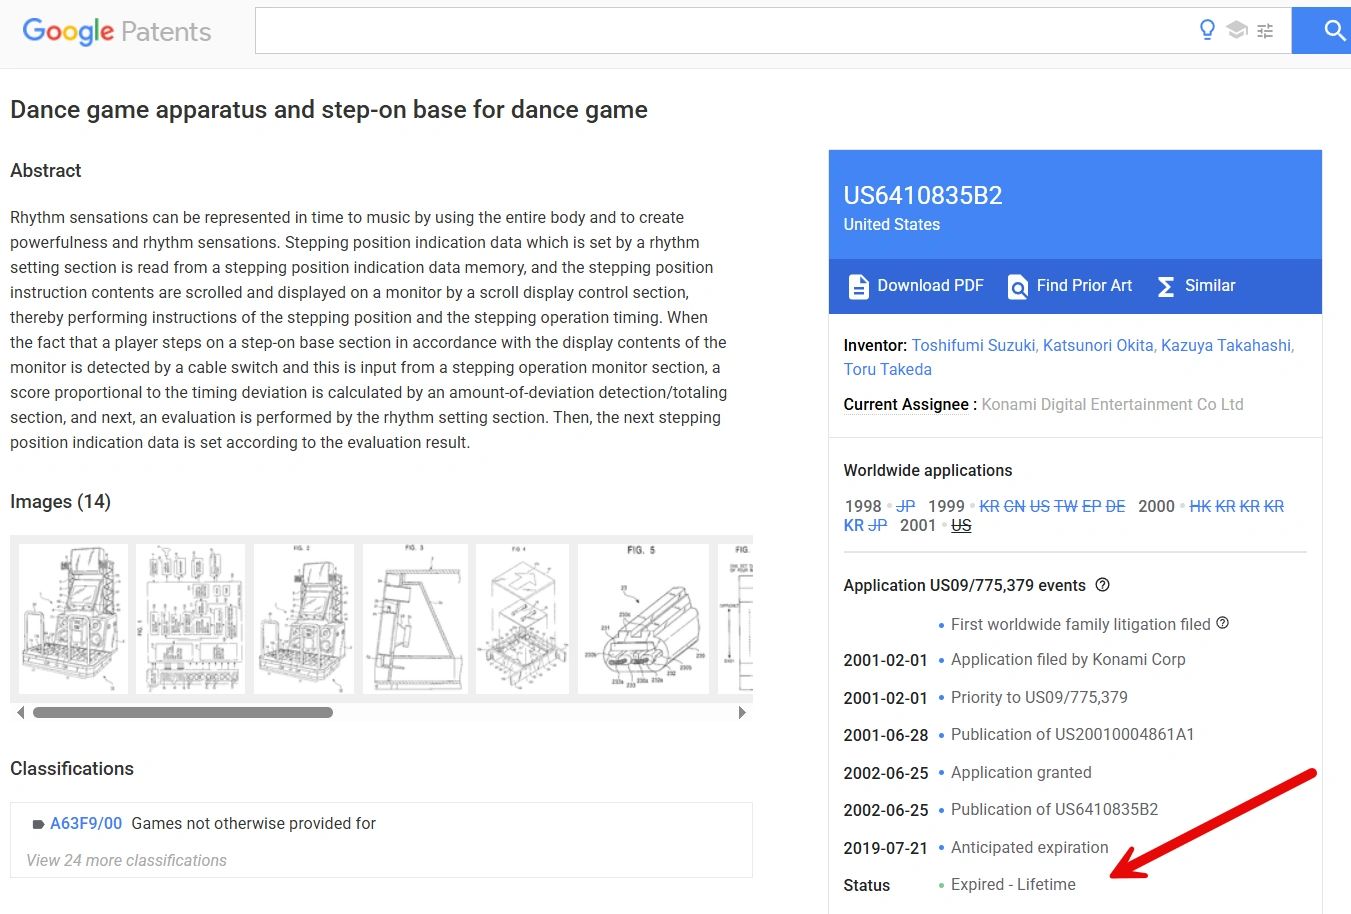Expand View 24 more classifications
This screenshot has width=1351, height=914.
127,860
